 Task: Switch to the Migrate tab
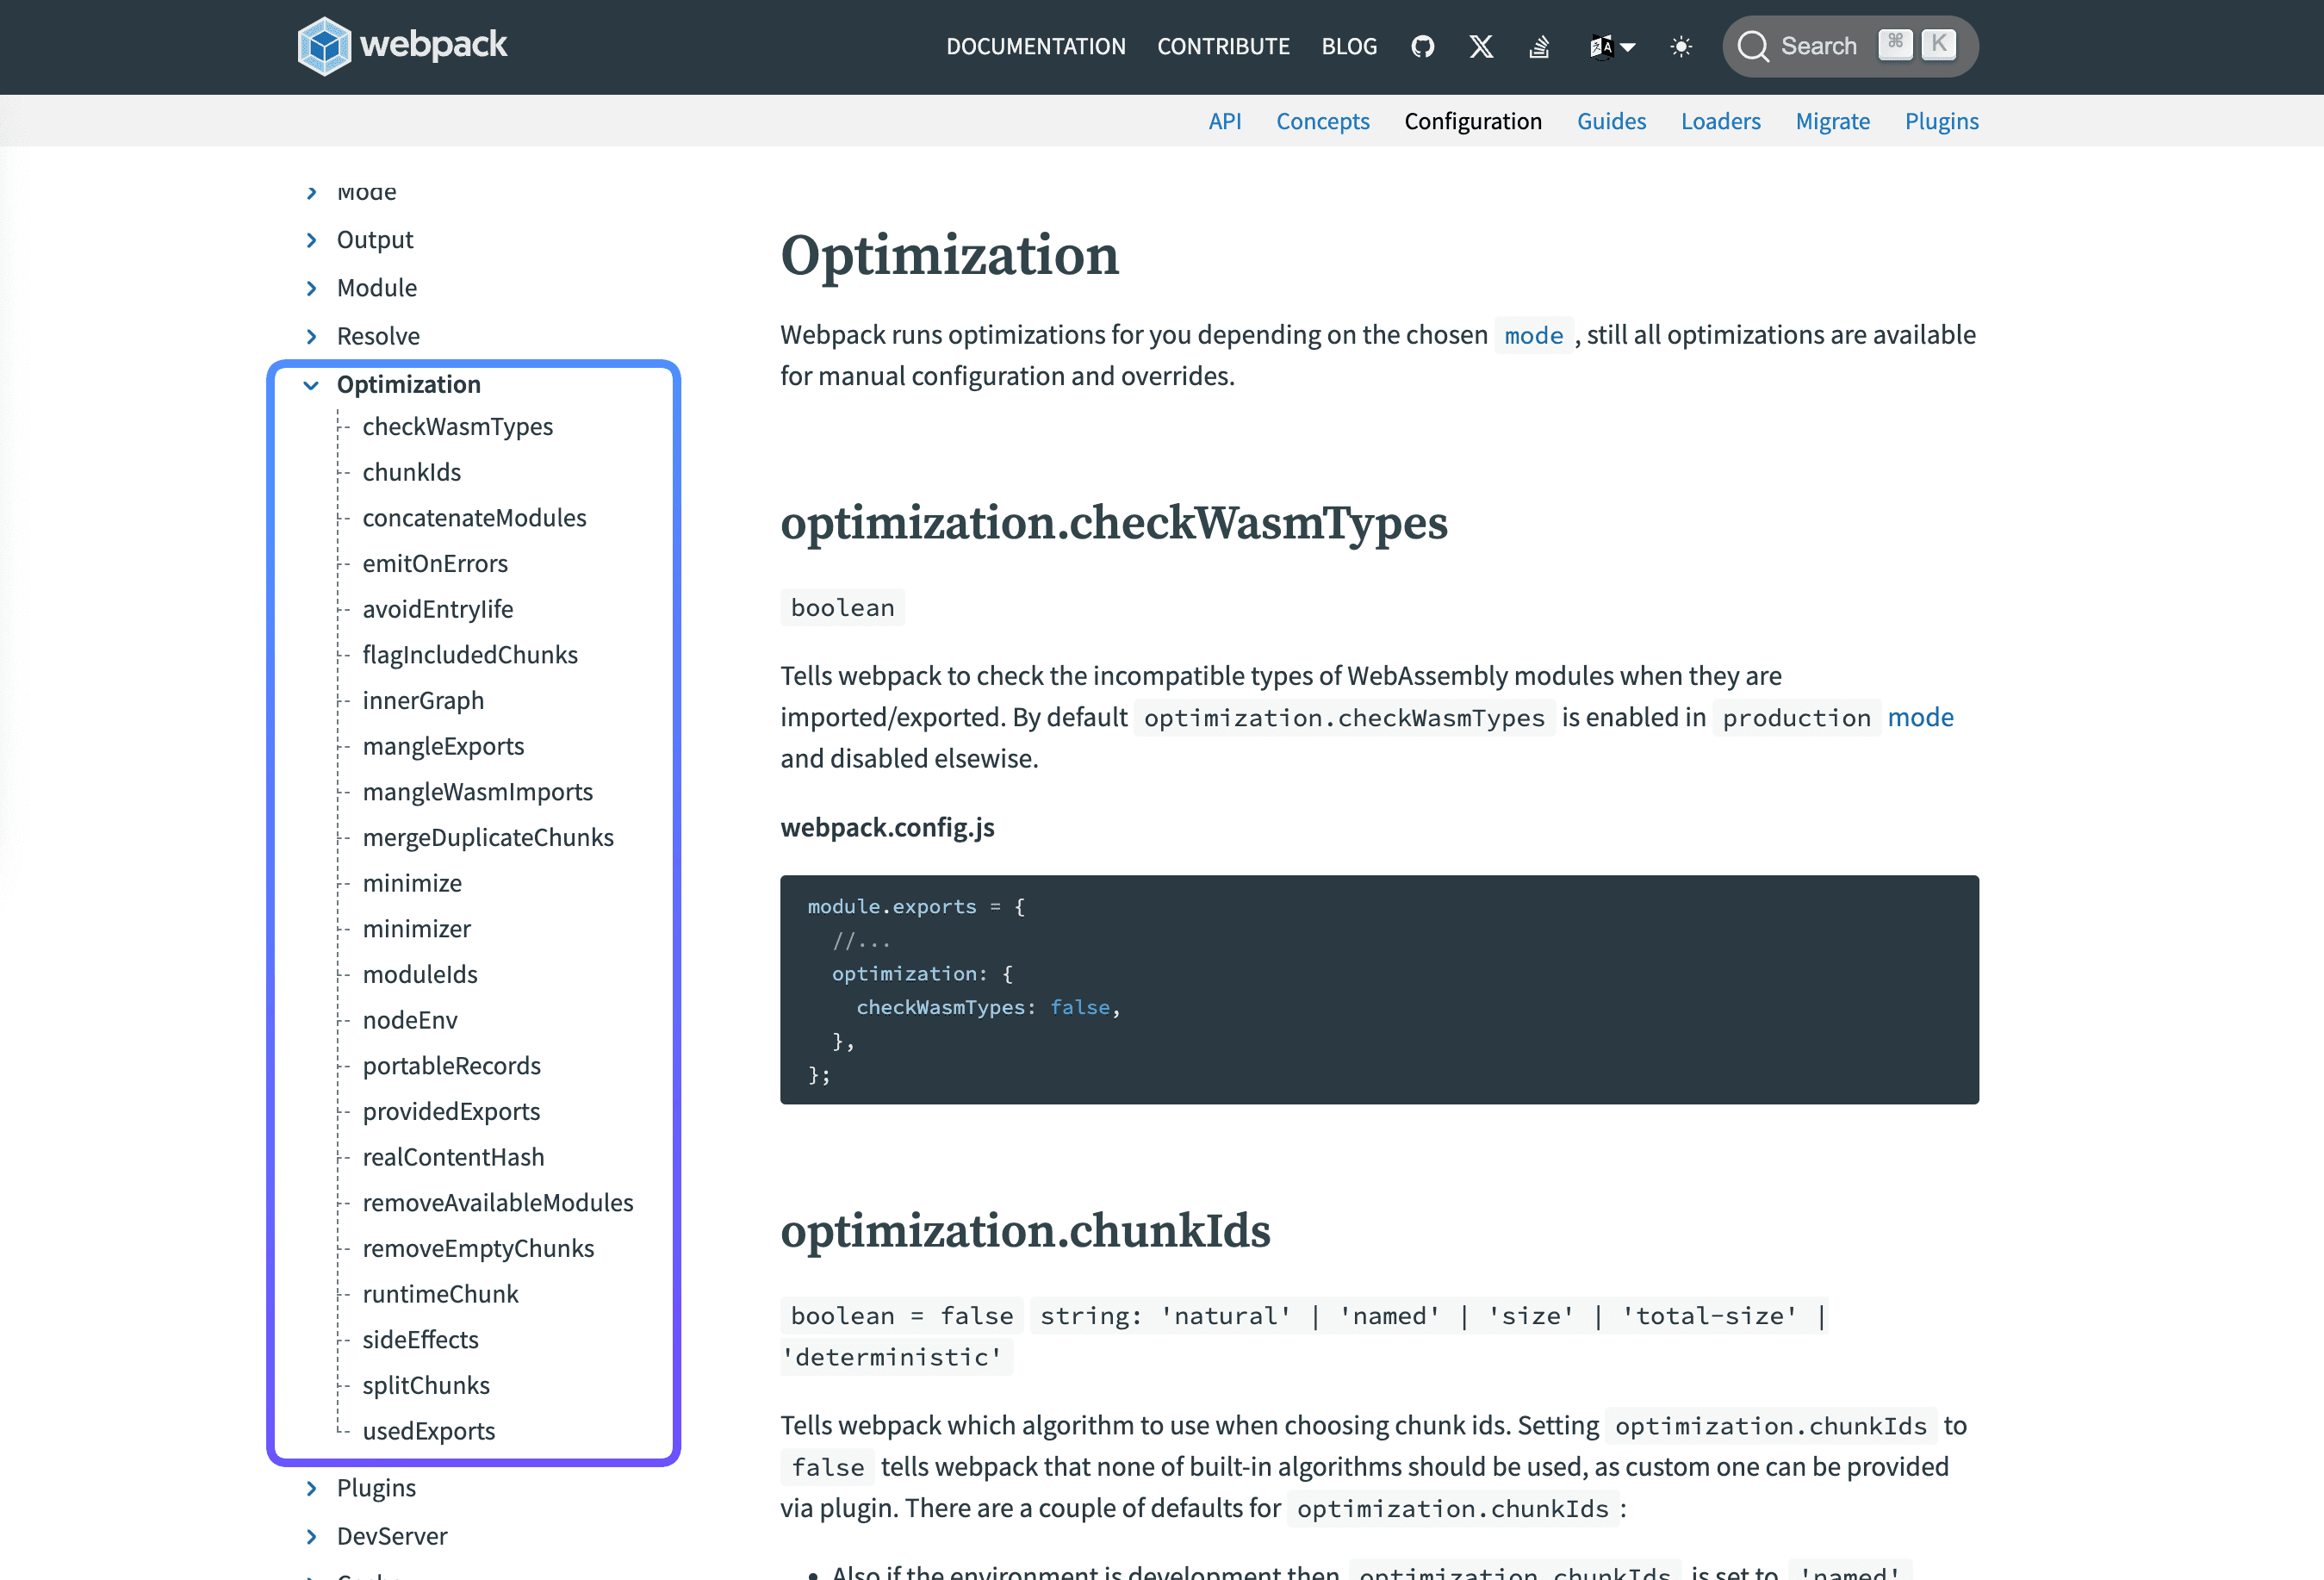(1832, 121)
